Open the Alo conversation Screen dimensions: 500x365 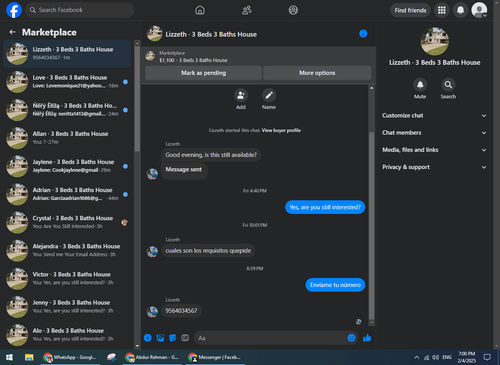pyautogui.click(x=68, y=335)
